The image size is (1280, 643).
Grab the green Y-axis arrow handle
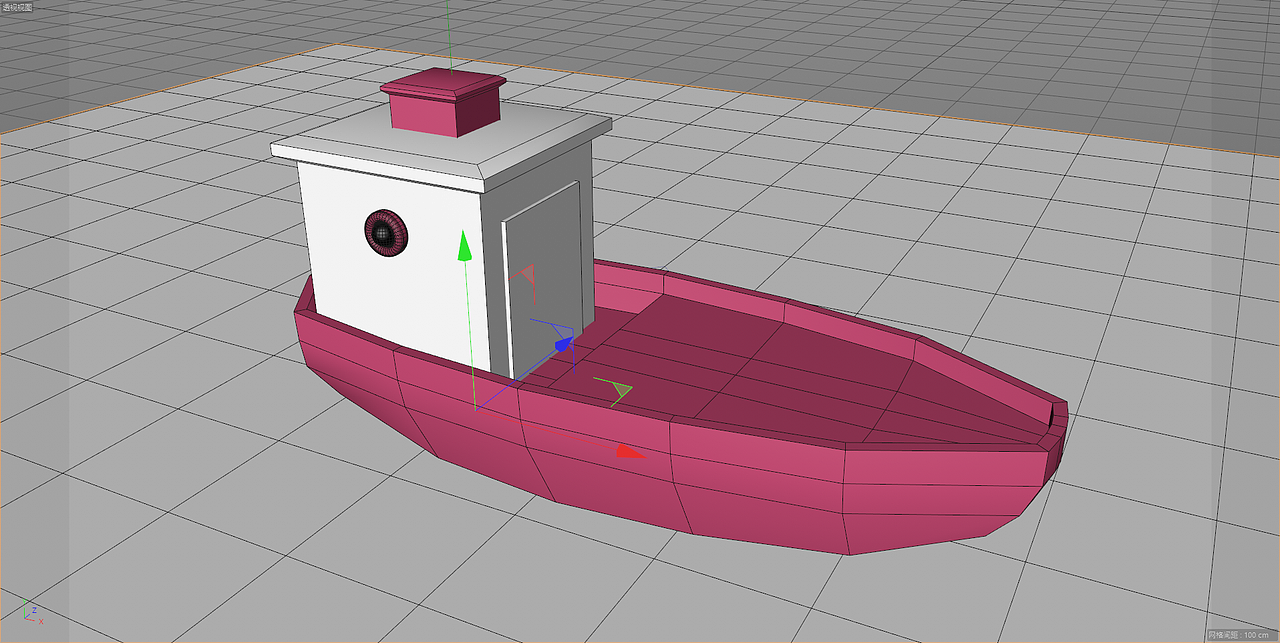(463, 245)
